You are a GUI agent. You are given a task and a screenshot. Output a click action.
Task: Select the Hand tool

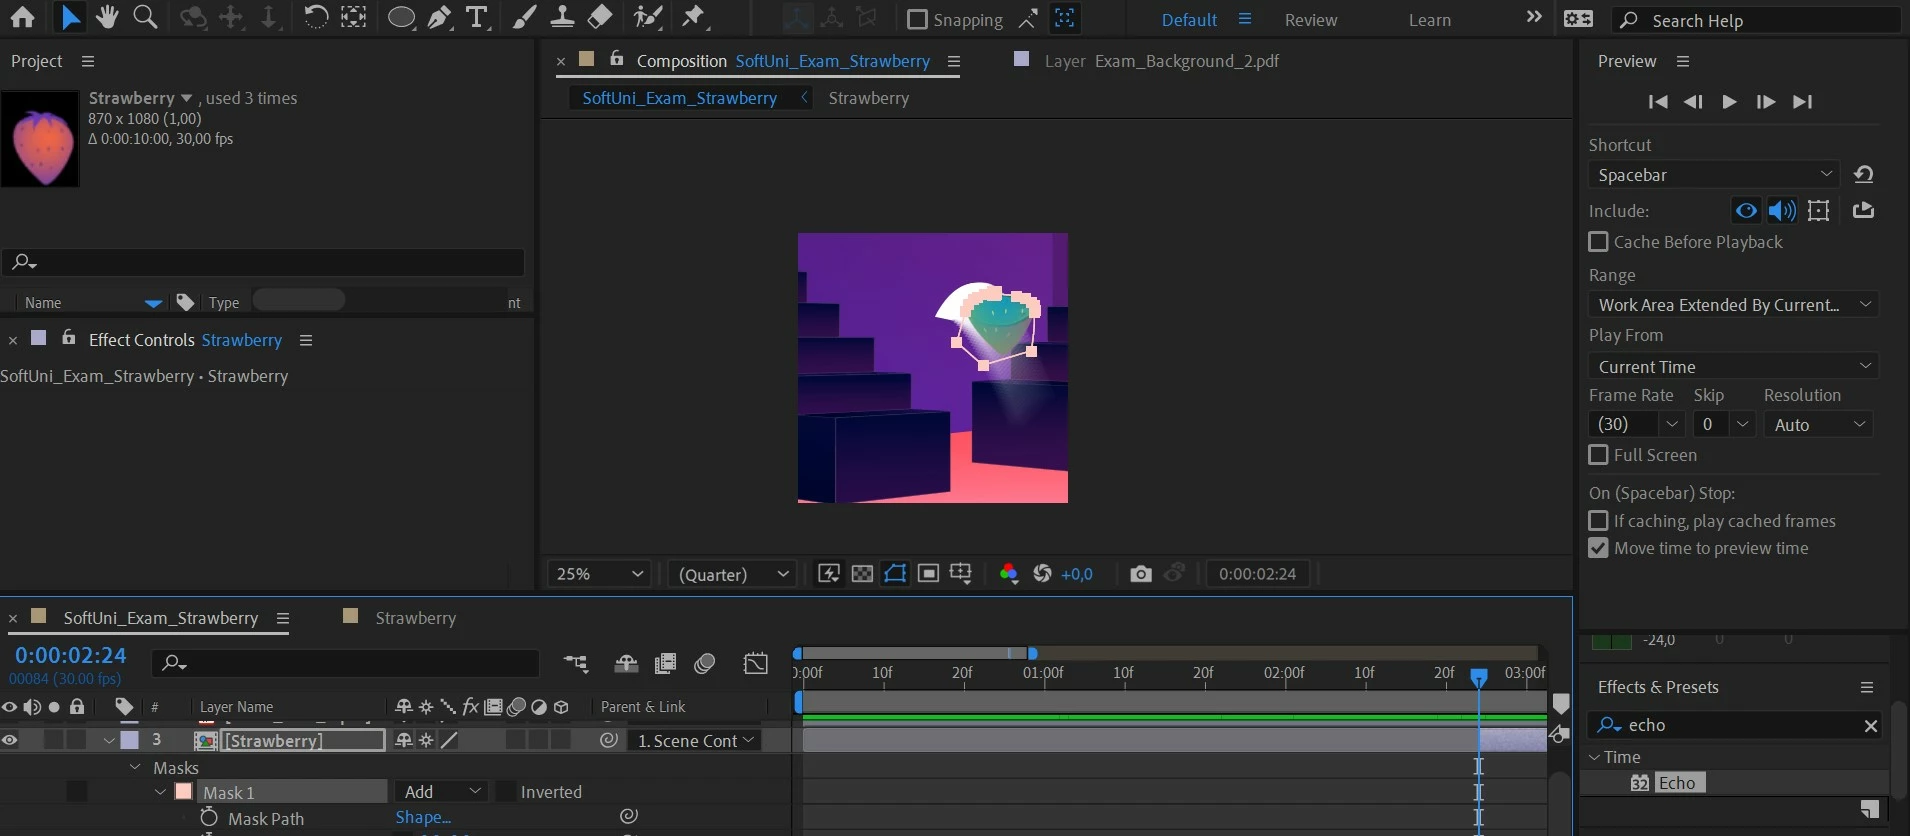107,18
